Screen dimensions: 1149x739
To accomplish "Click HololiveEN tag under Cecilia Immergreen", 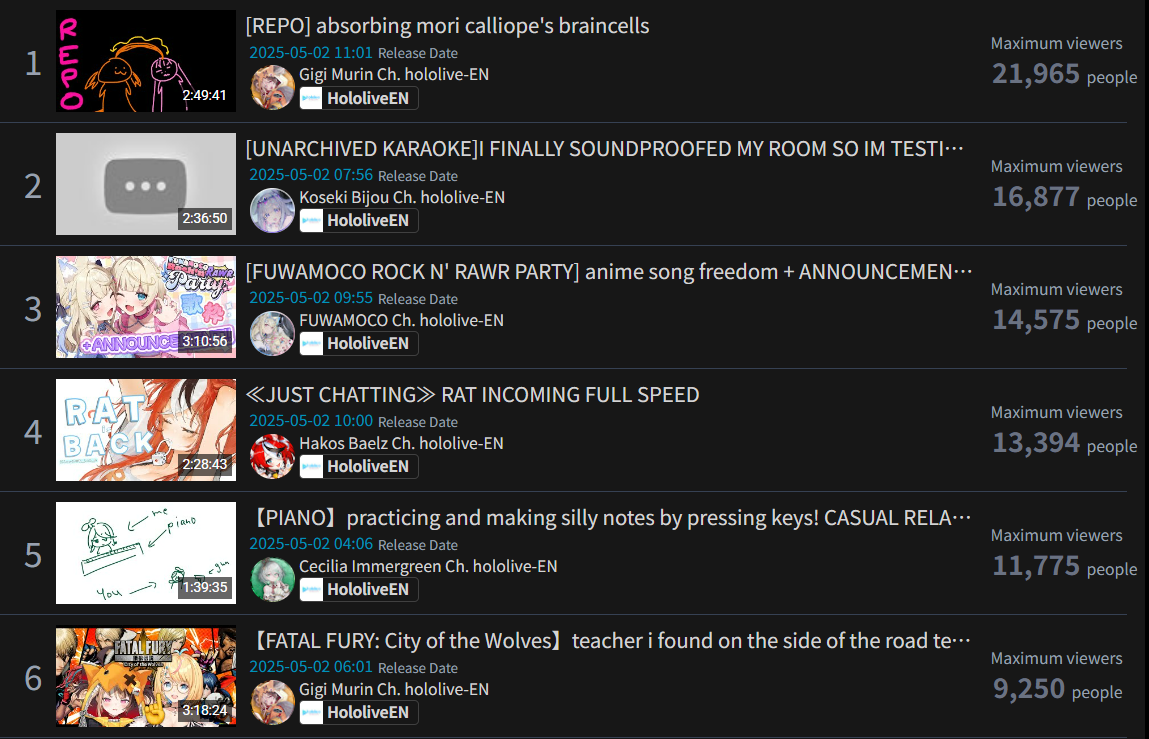I will 359,590.
